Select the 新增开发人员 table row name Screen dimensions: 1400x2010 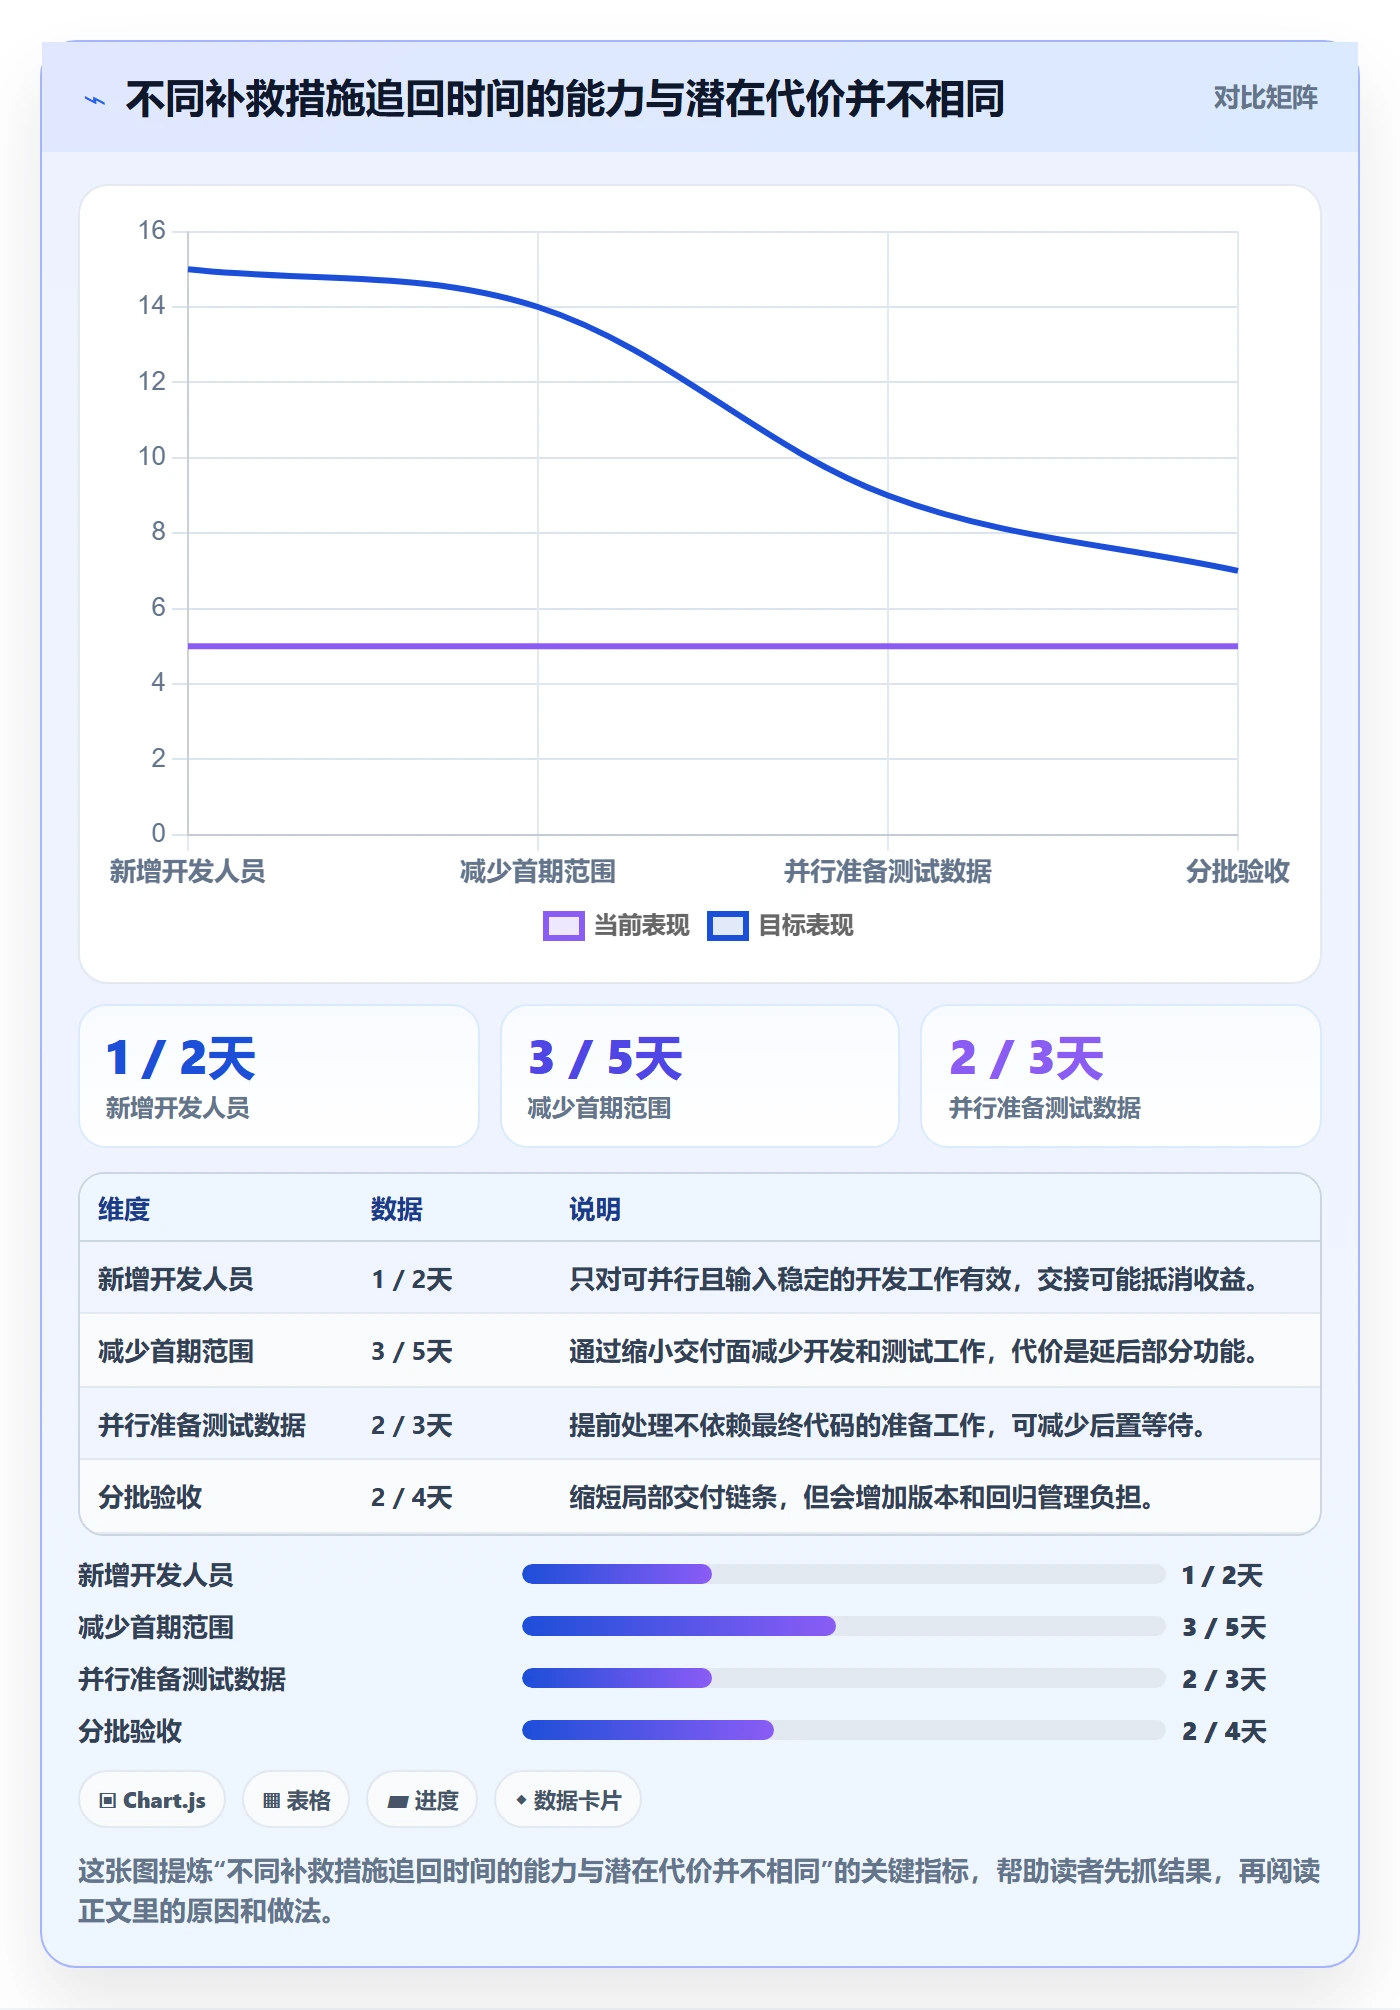pos(176,1279)
